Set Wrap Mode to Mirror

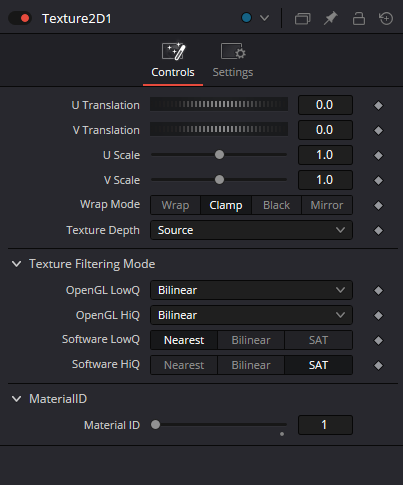tap(327, 205)
